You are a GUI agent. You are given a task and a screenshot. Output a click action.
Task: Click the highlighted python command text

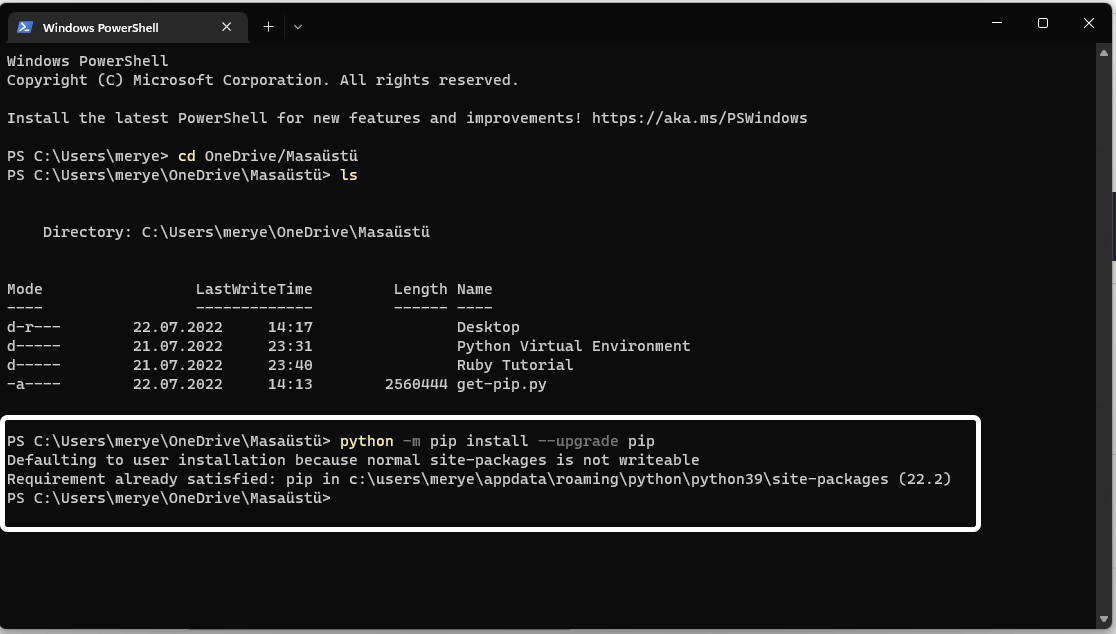[x=366, y=440]
